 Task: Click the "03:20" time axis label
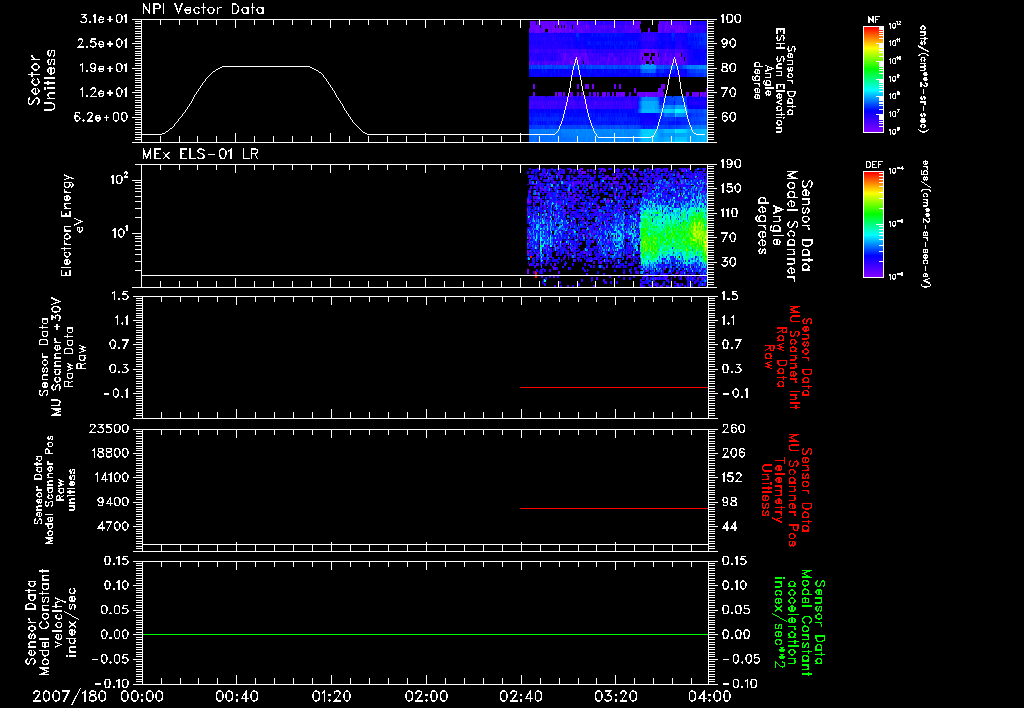[x=615, y=696]
